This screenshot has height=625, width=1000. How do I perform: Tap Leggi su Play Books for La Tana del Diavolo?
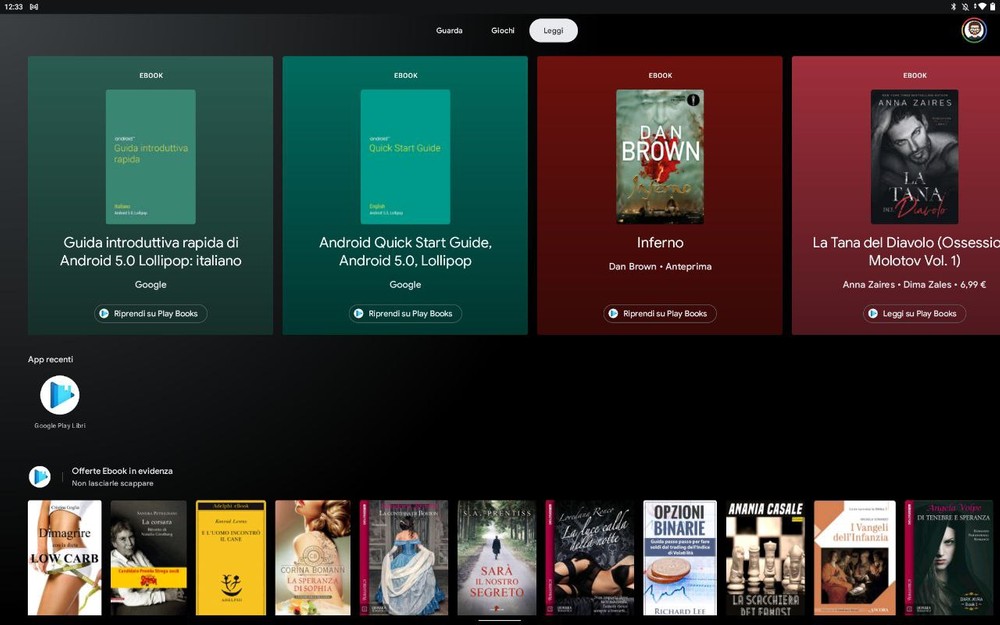click(x=914, y=313)
